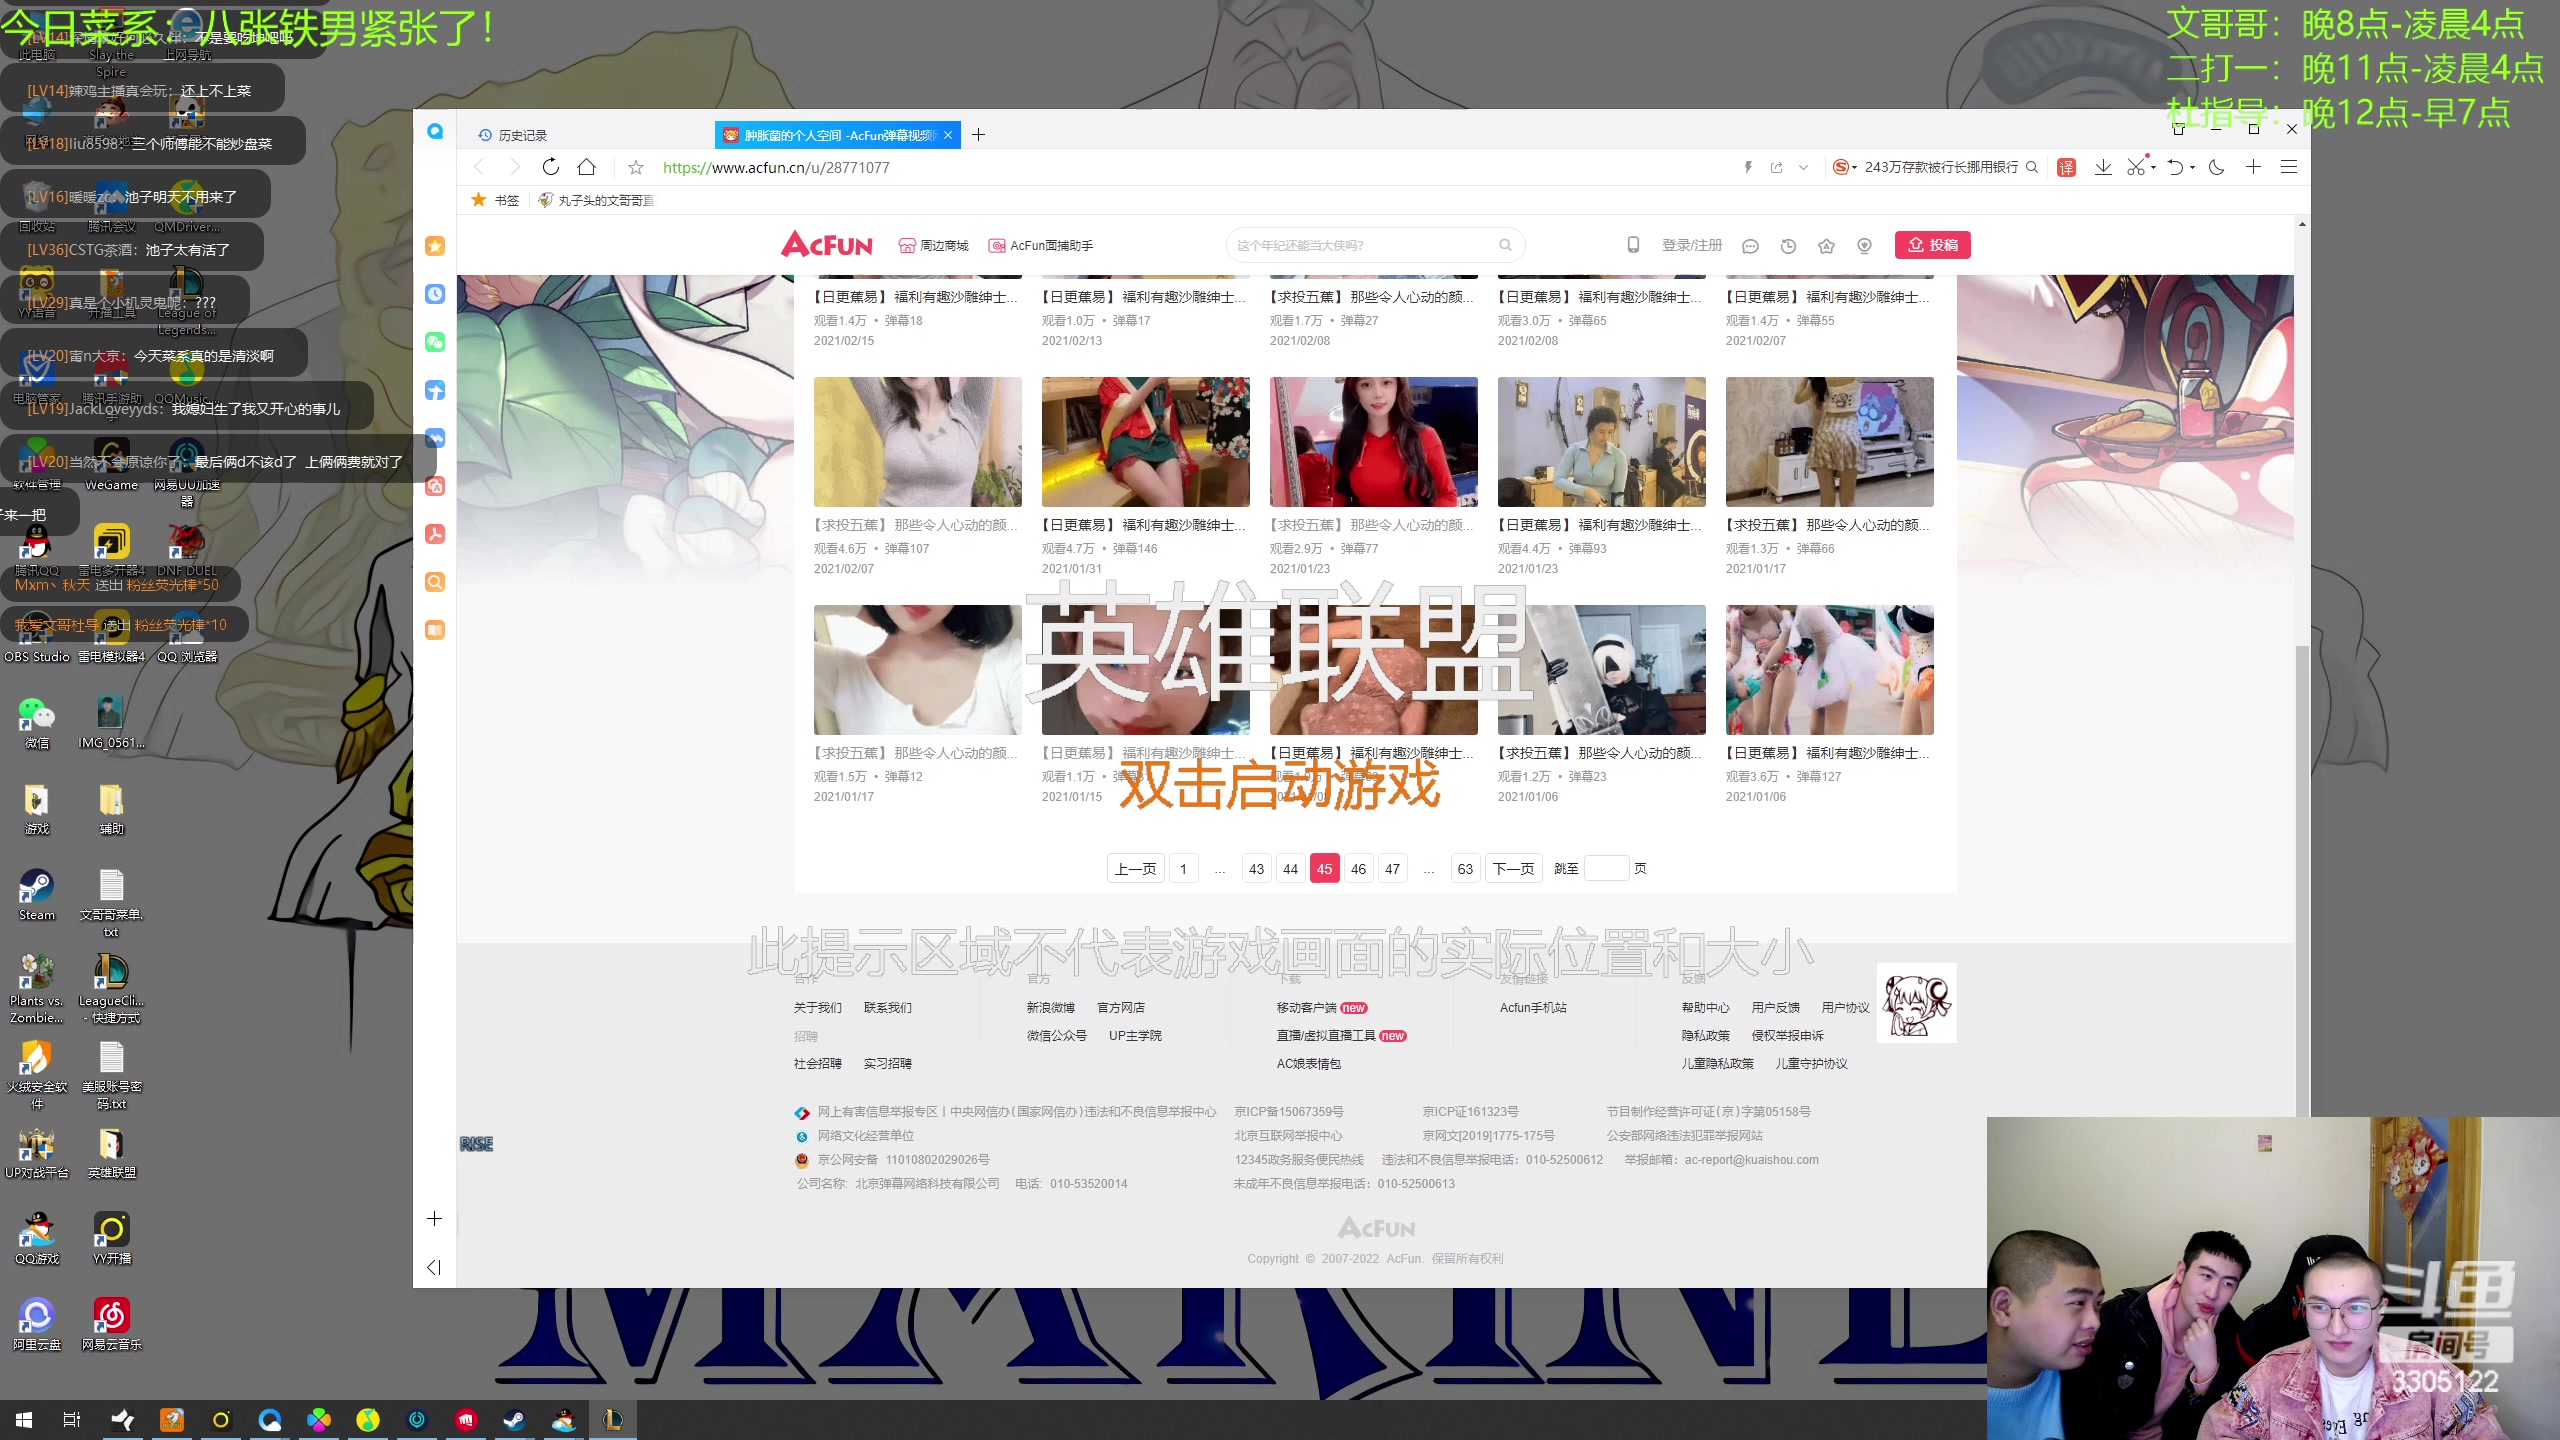
Task: Open the sidebar PDF tool
Action: [x=435, y=534]
